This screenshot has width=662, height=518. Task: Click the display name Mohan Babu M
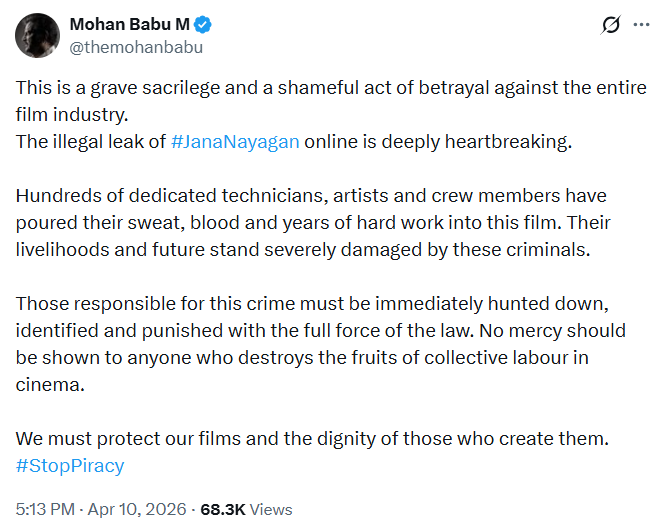click(129, 24)
